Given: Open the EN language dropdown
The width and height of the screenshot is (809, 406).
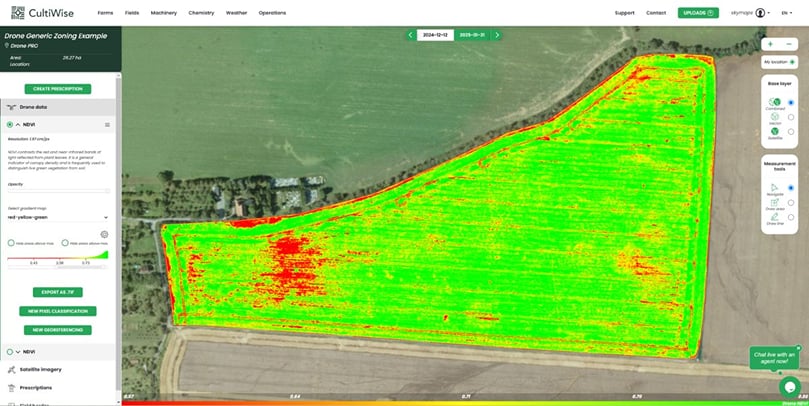Looking at the screenshot, I should point(786,13).
